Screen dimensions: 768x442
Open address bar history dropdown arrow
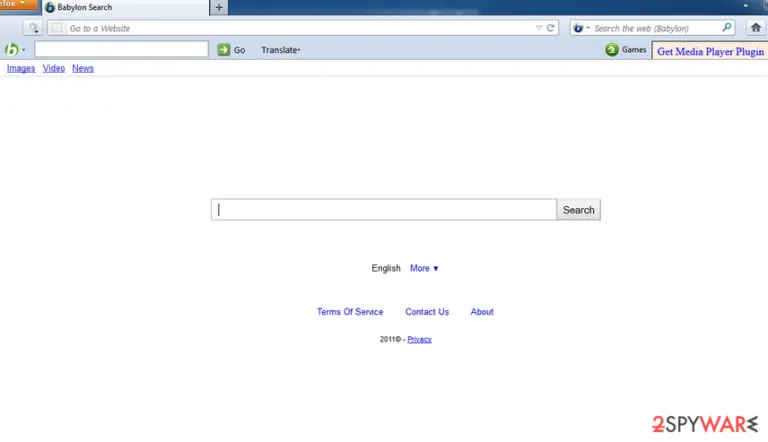[539, 28]
